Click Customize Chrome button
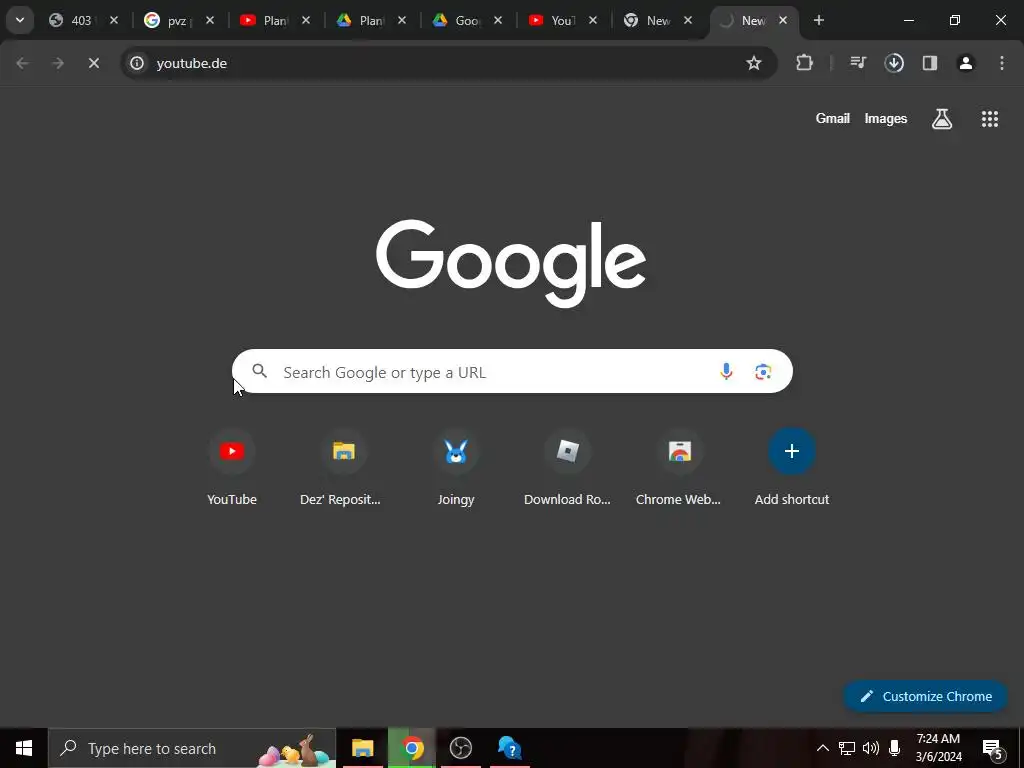Image resolution: width=1024 pixels, height=768 pixels. click(x=925, y=696)
